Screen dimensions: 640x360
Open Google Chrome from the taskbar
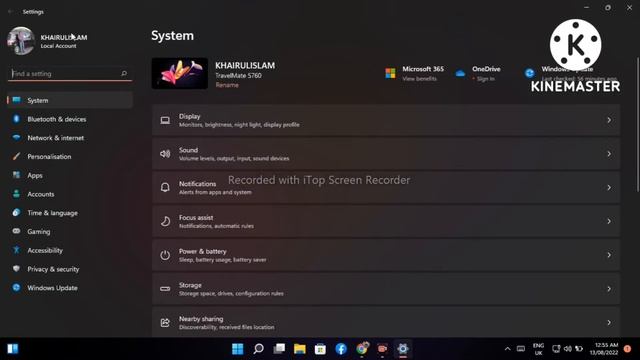pos(362,349)
